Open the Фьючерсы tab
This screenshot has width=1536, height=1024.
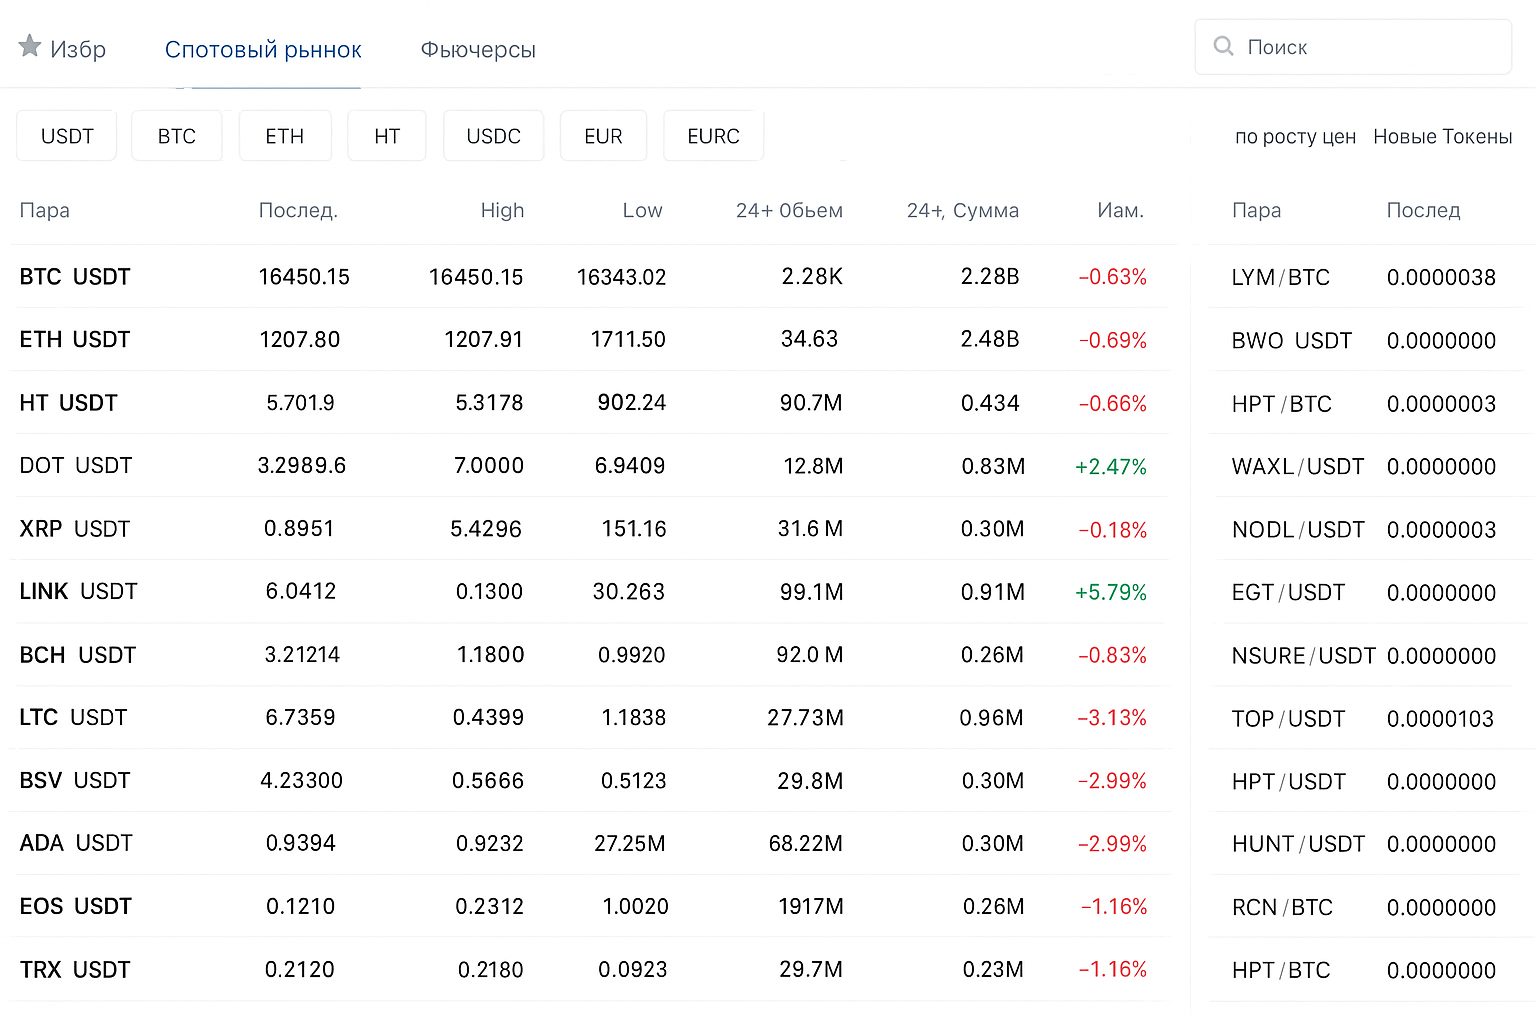coord(478,50)
